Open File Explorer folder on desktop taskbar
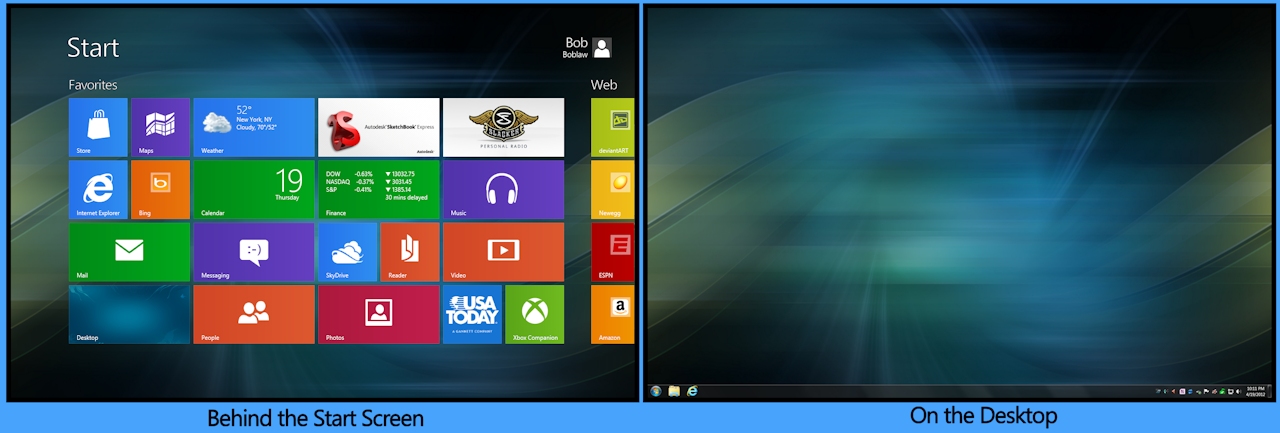Screen dimensions: 1280x433 pos(674,391)
